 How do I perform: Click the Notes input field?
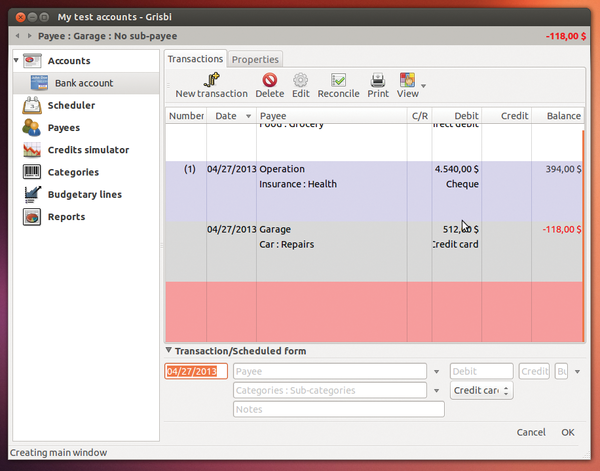(x=339, y=409)
